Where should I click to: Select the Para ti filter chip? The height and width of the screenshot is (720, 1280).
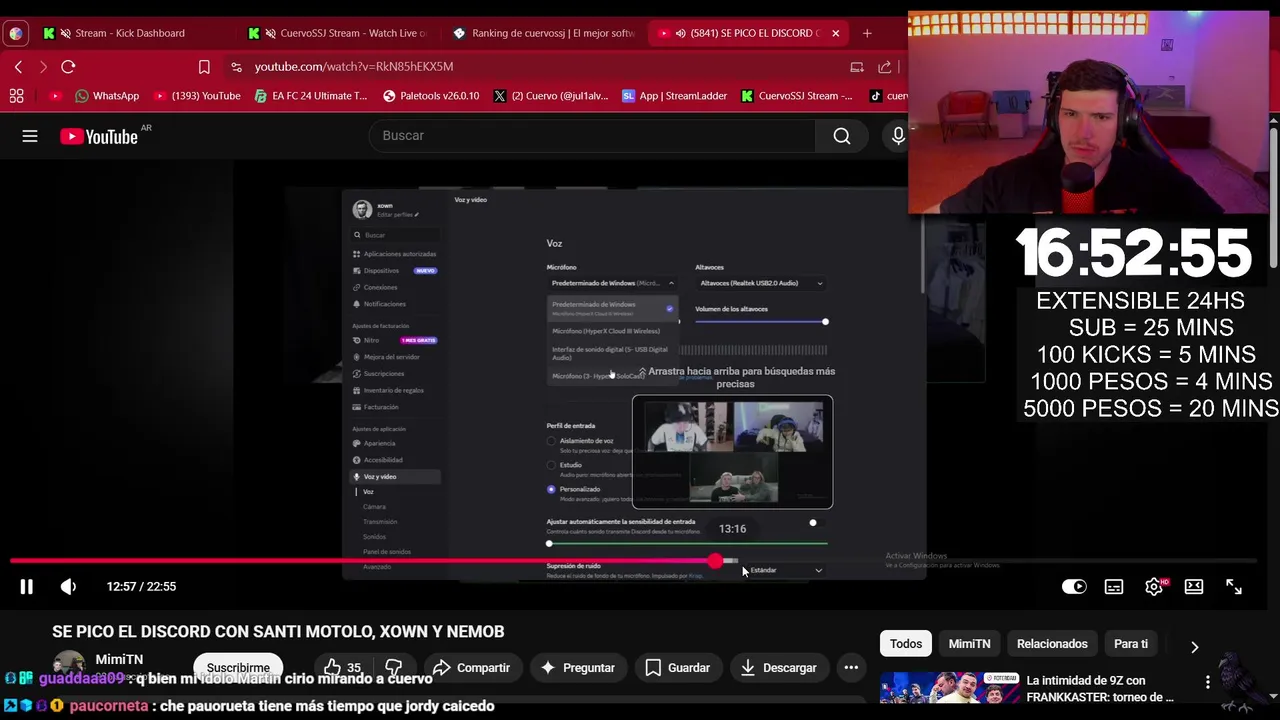(1131, 644)
